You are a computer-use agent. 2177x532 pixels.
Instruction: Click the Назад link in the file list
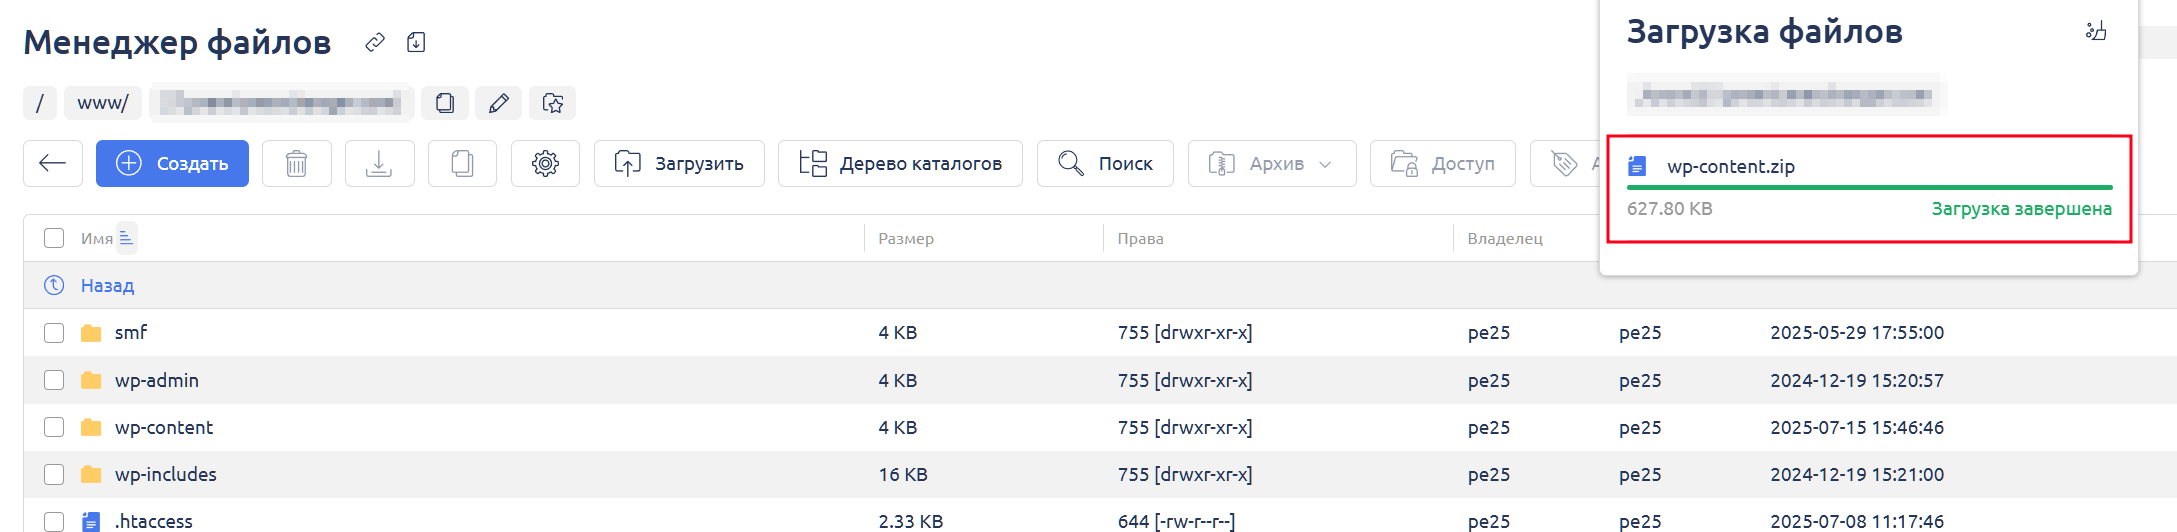pos(107,286)
